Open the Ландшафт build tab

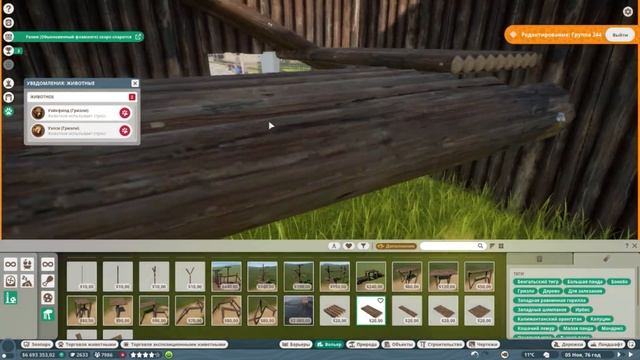point(606,344)
